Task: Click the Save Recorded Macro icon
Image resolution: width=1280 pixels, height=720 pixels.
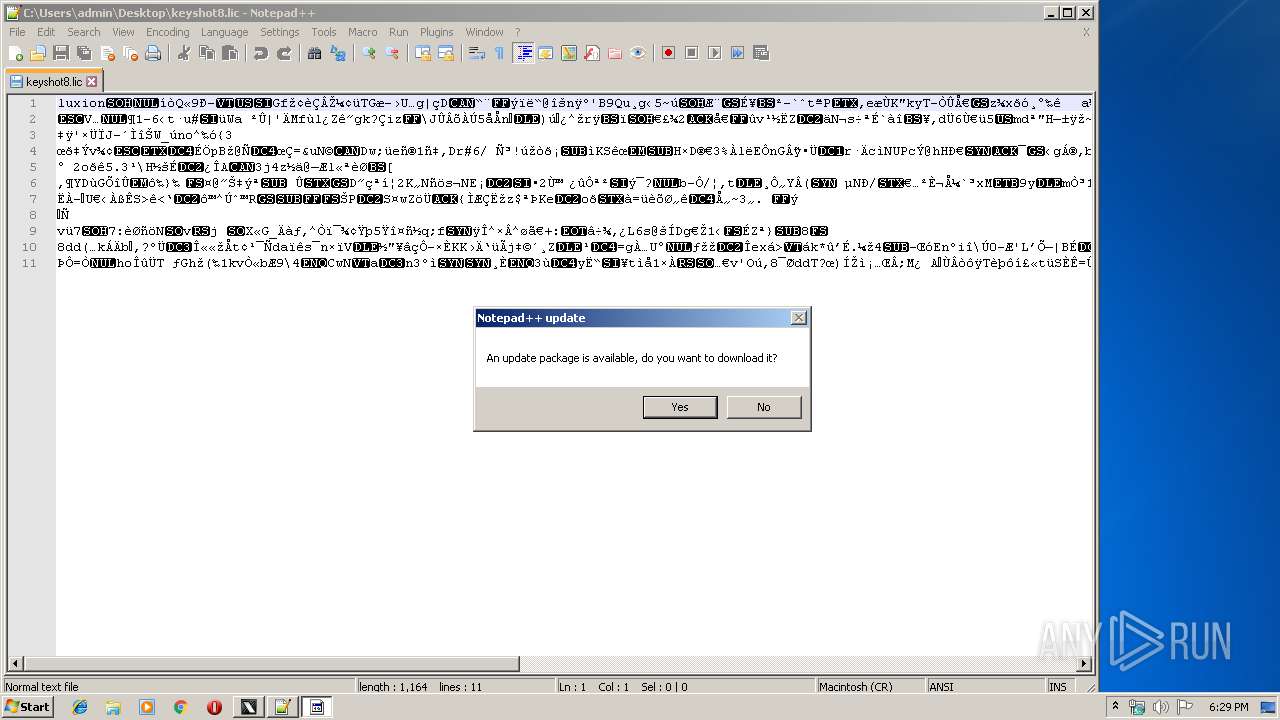Action: pyautogui.click(x=761, y=53)
